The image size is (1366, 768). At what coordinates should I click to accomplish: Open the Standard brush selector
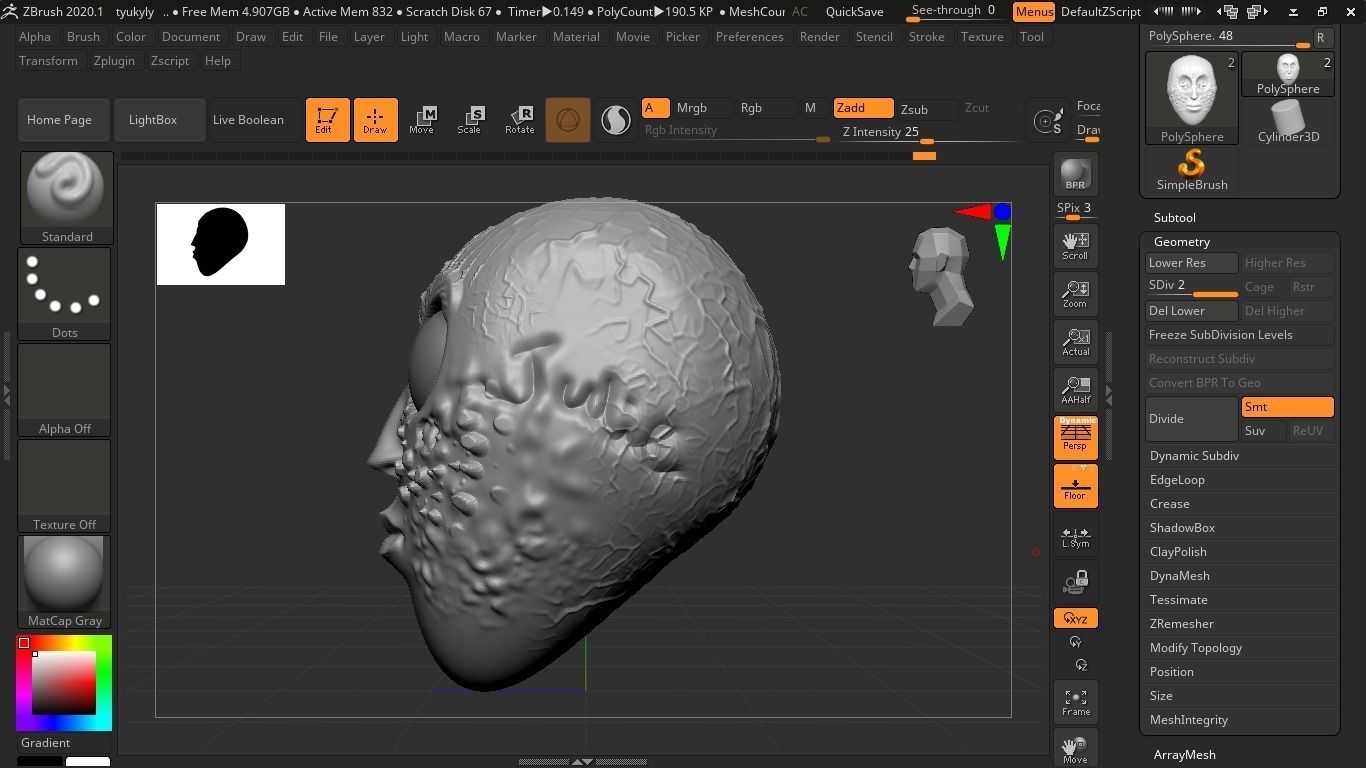click(x=66, y=197)
